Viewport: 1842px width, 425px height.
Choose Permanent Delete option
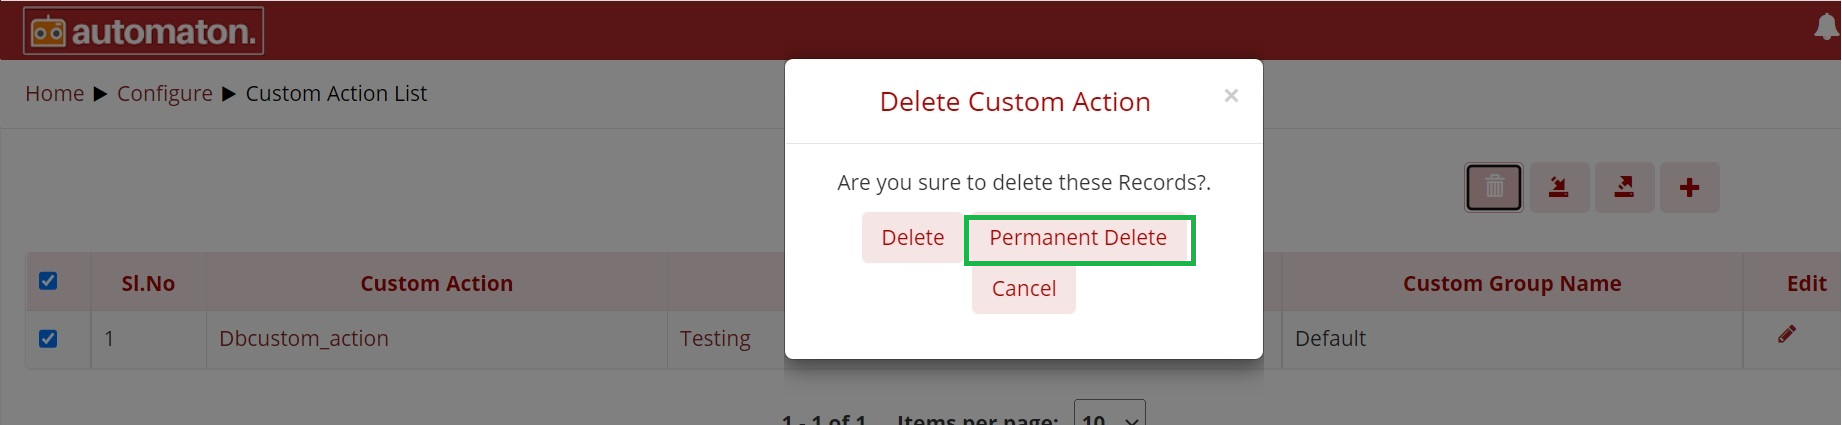point(1078,238)
